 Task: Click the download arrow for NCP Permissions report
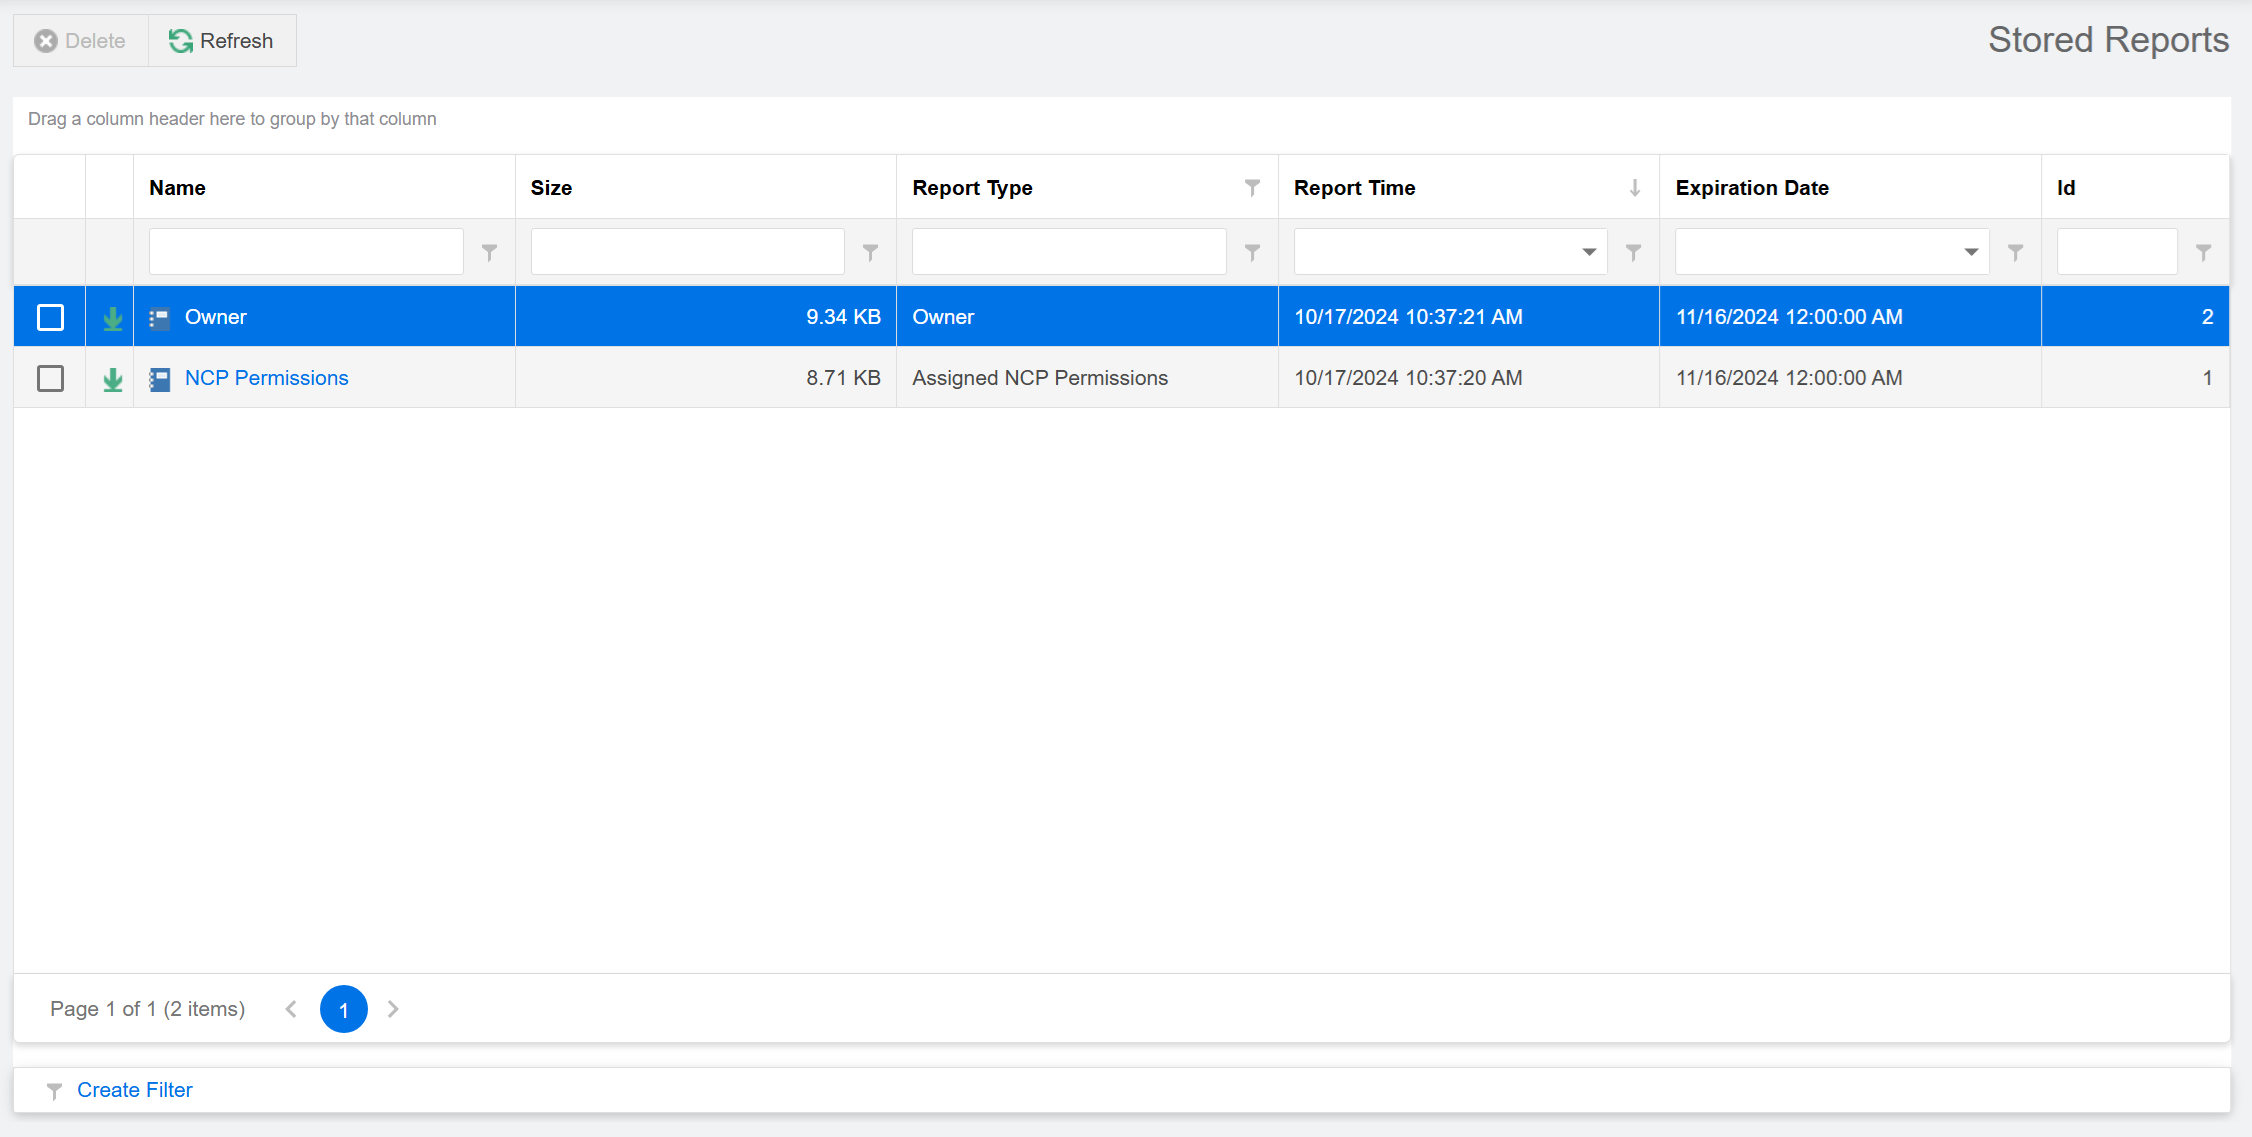pos(113,379)
